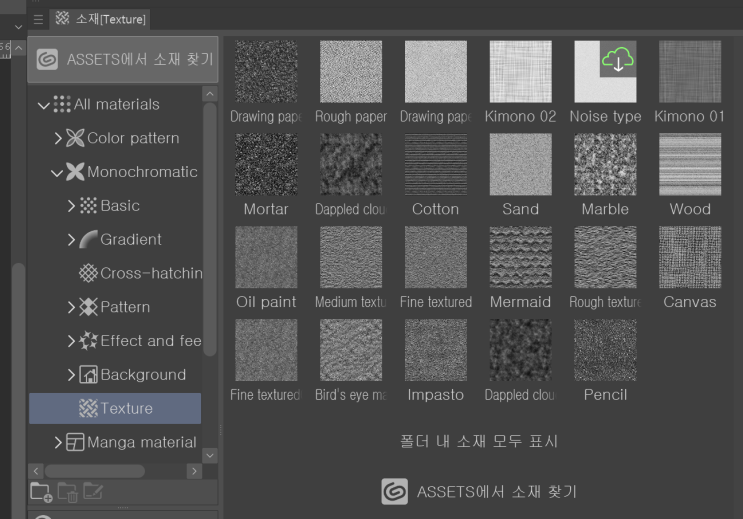
Task: Click the 폴더 내 소재 모두 표시 link
Action: pos(479,441)
